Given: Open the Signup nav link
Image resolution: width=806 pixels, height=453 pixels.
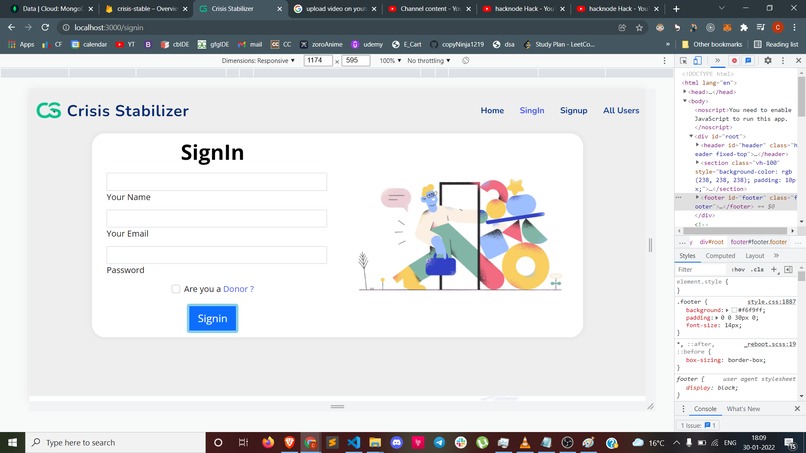Looking at the screenshot, I should 574,111.
